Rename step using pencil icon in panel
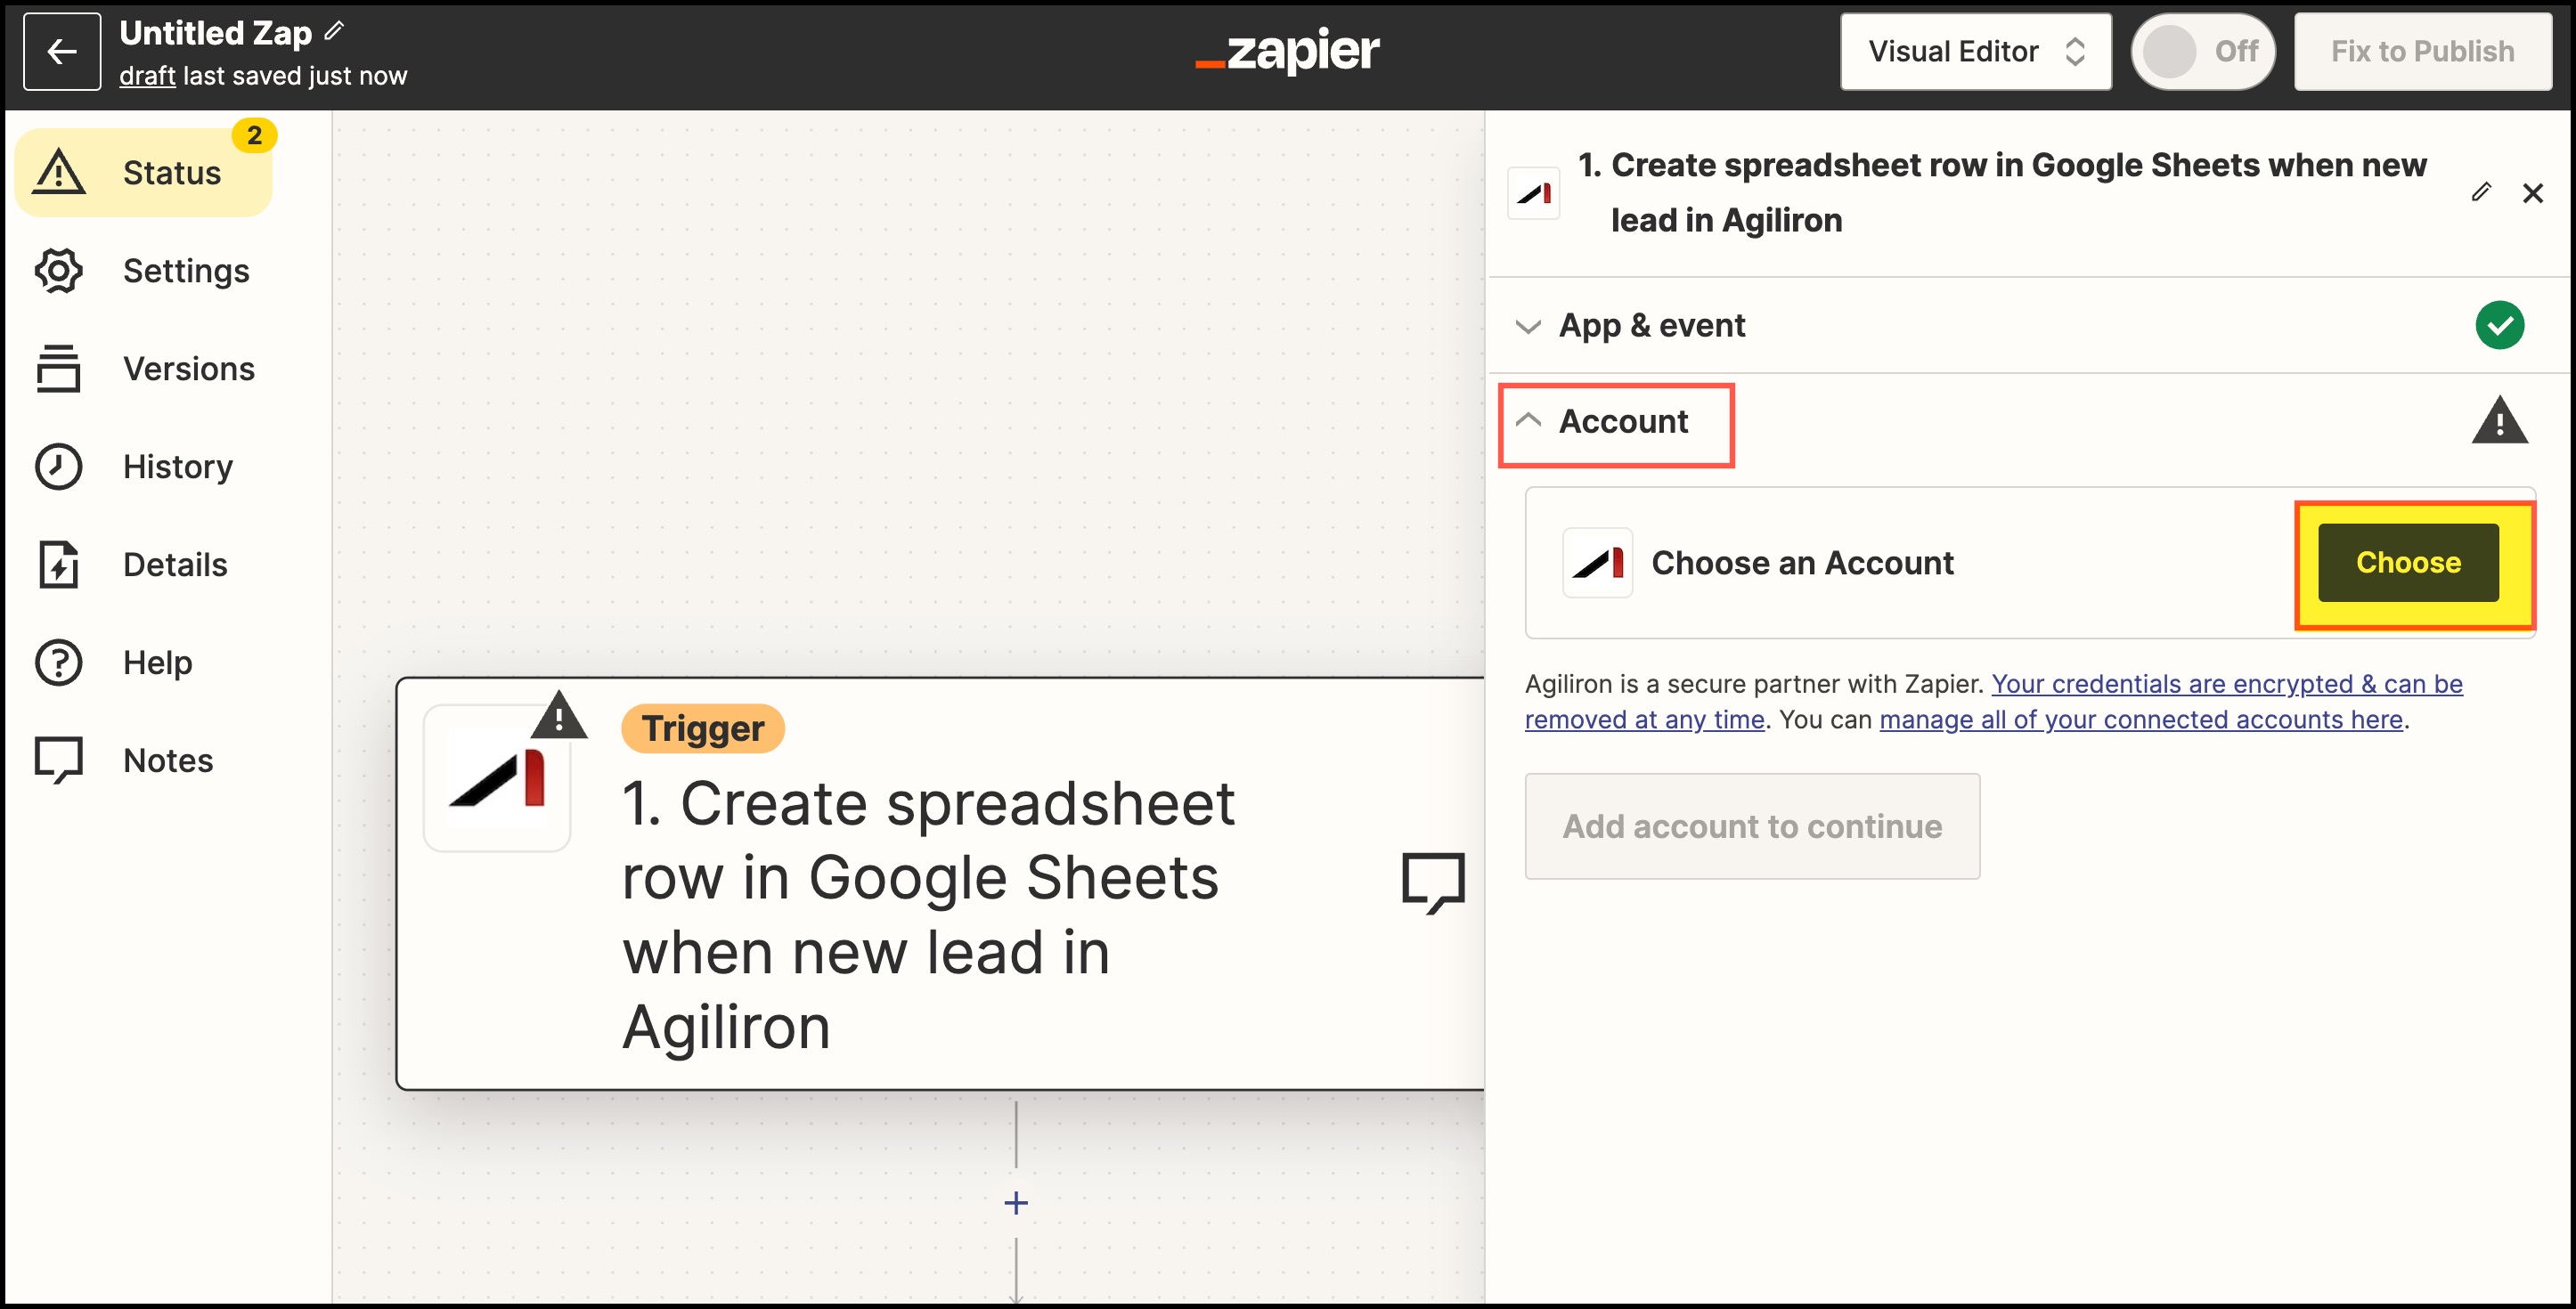Viewport: 2576px width, 1309px height. click(x=2480, y=192)
